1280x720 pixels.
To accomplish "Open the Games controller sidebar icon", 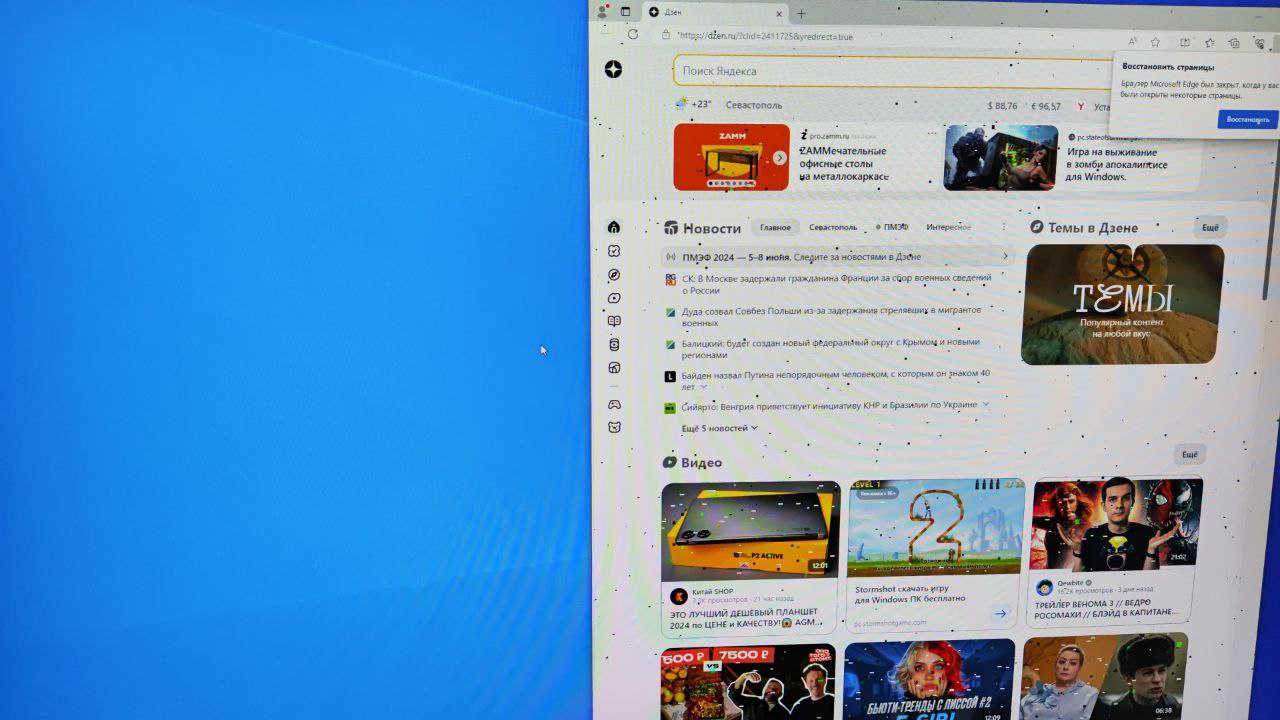I will [614, 404].
